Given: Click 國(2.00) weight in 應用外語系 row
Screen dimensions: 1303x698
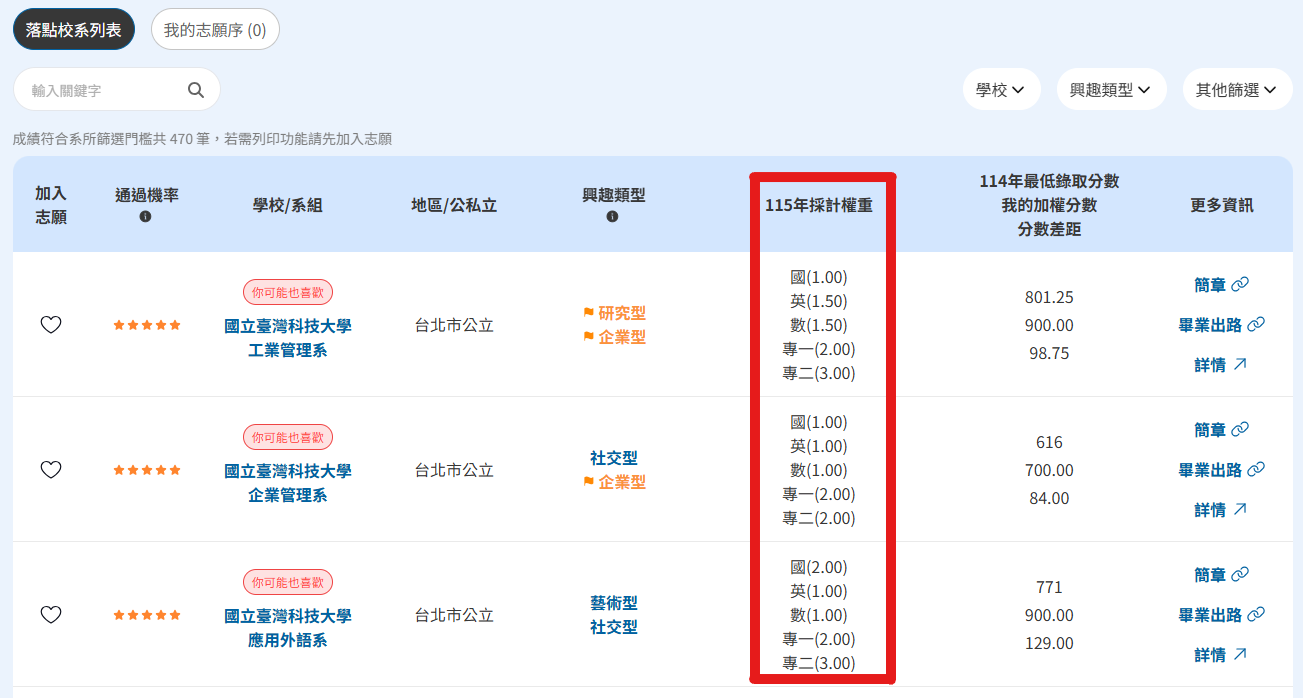Looking at the screenshot, I should pyautogui.click(x=819, y=567).
